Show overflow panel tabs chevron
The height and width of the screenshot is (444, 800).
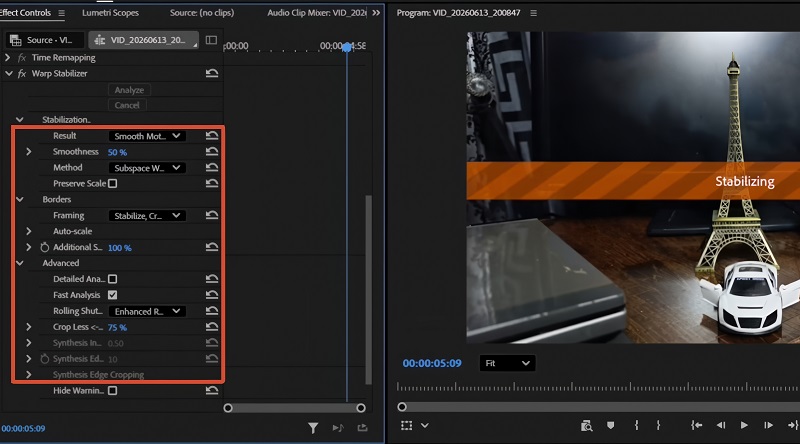377,13
